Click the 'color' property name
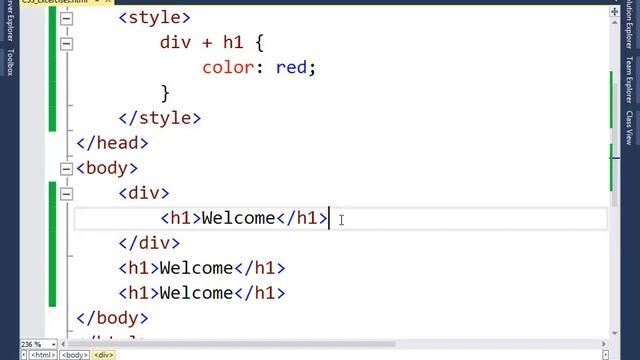The height and width of the screenshot is (360, 640). click(x=228, y=68)
